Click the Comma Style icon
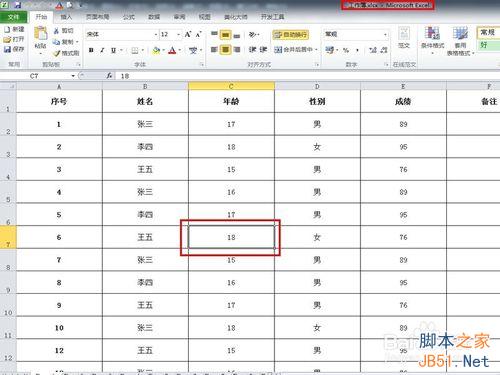500x375 pixels. (x=357, y=50)
